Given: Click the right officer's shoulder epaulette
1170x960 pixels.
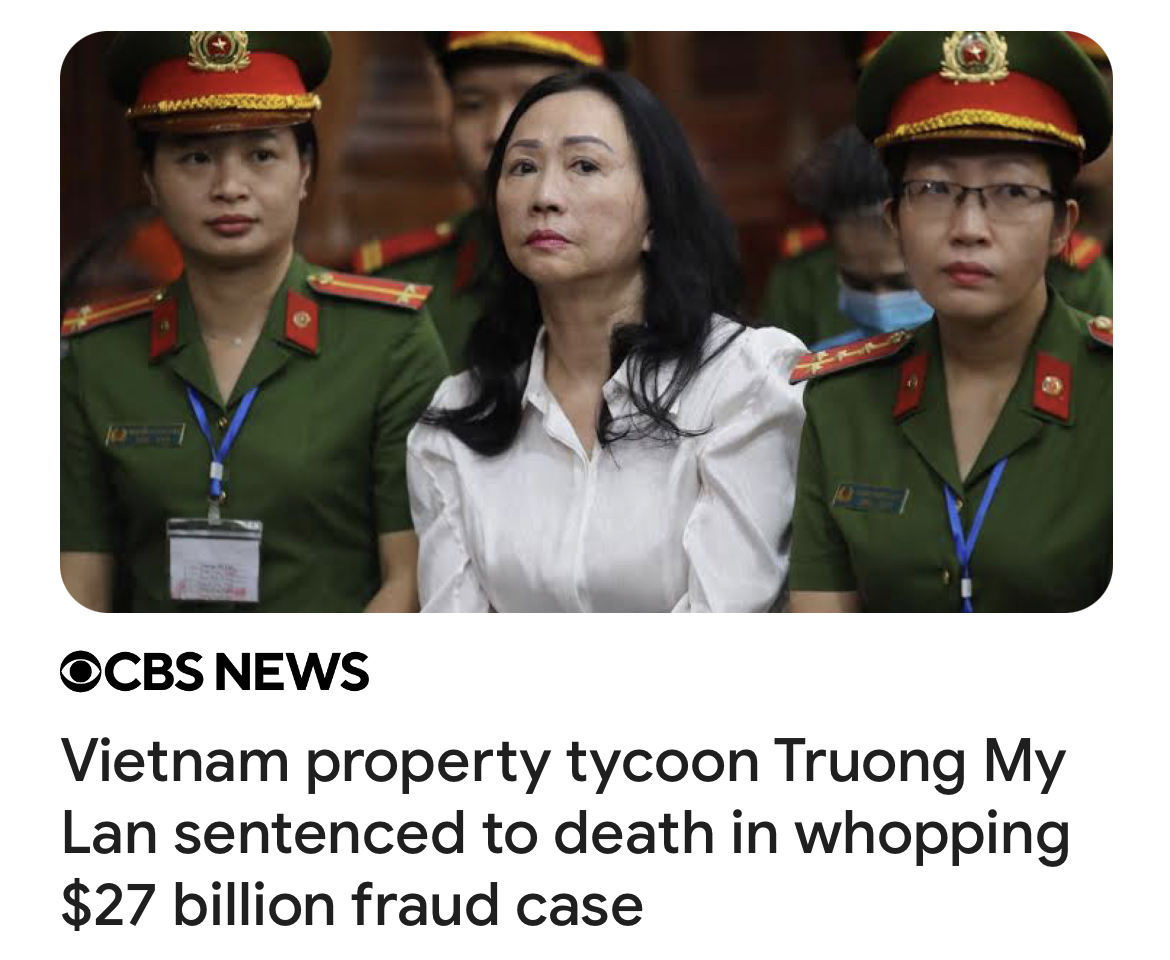Looking at the screenshot, I should point(851,354).
